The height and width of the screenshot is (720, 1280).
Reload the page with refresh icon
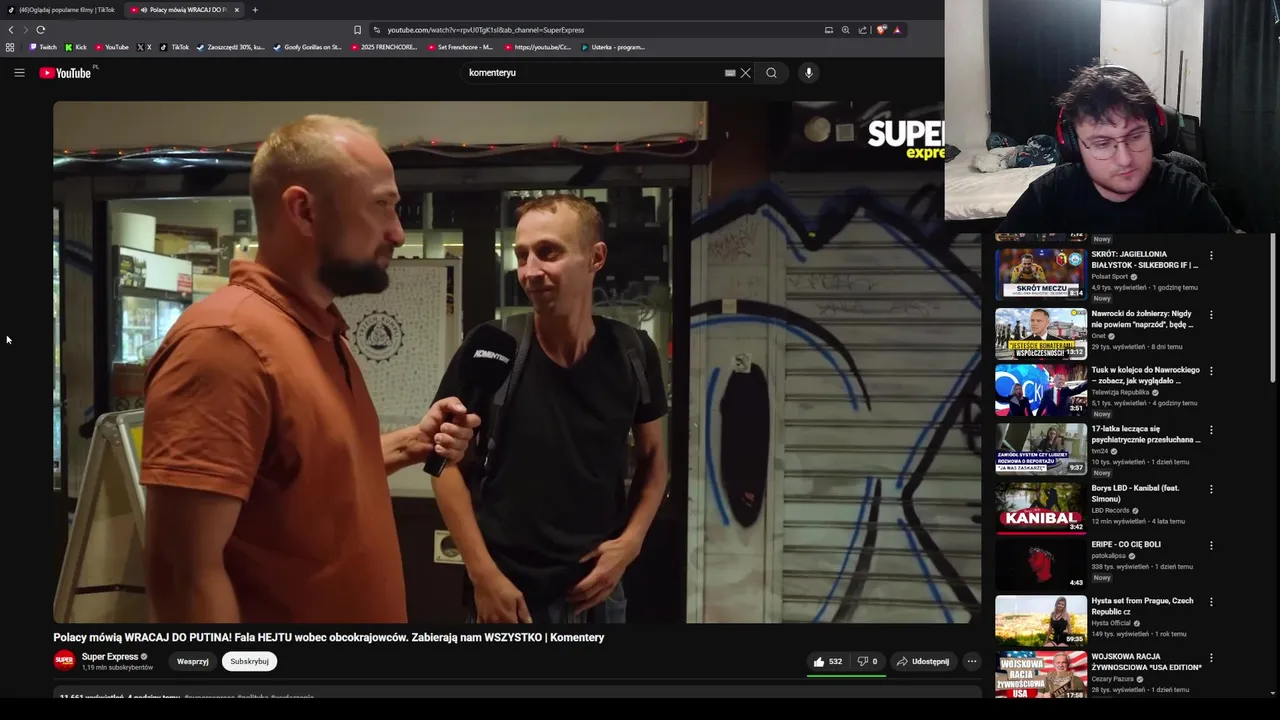pyautogui.click(x=40, y=30)
